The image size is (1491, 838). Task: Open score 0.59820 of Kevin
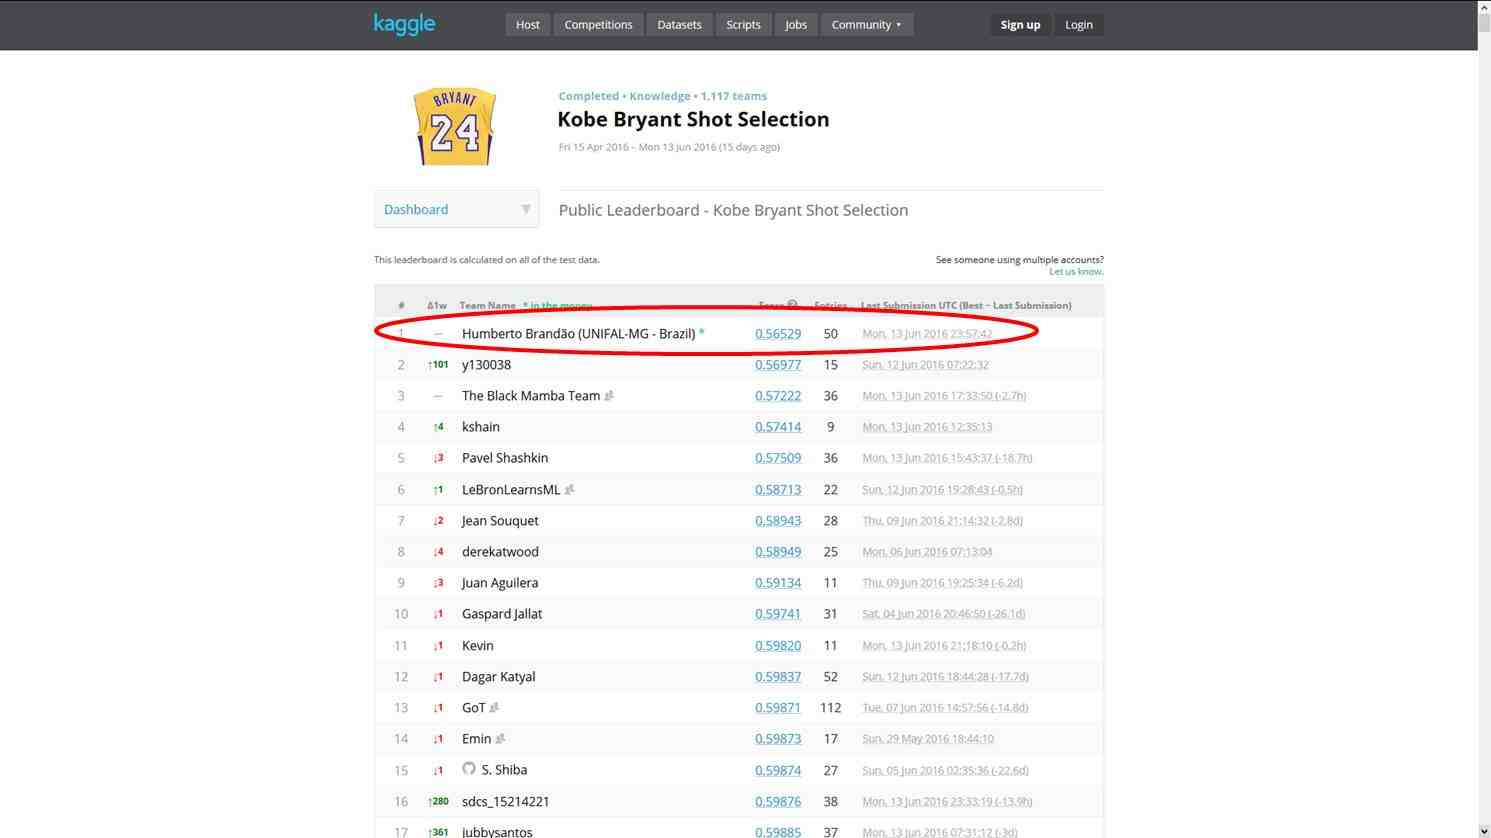[778, 646]
